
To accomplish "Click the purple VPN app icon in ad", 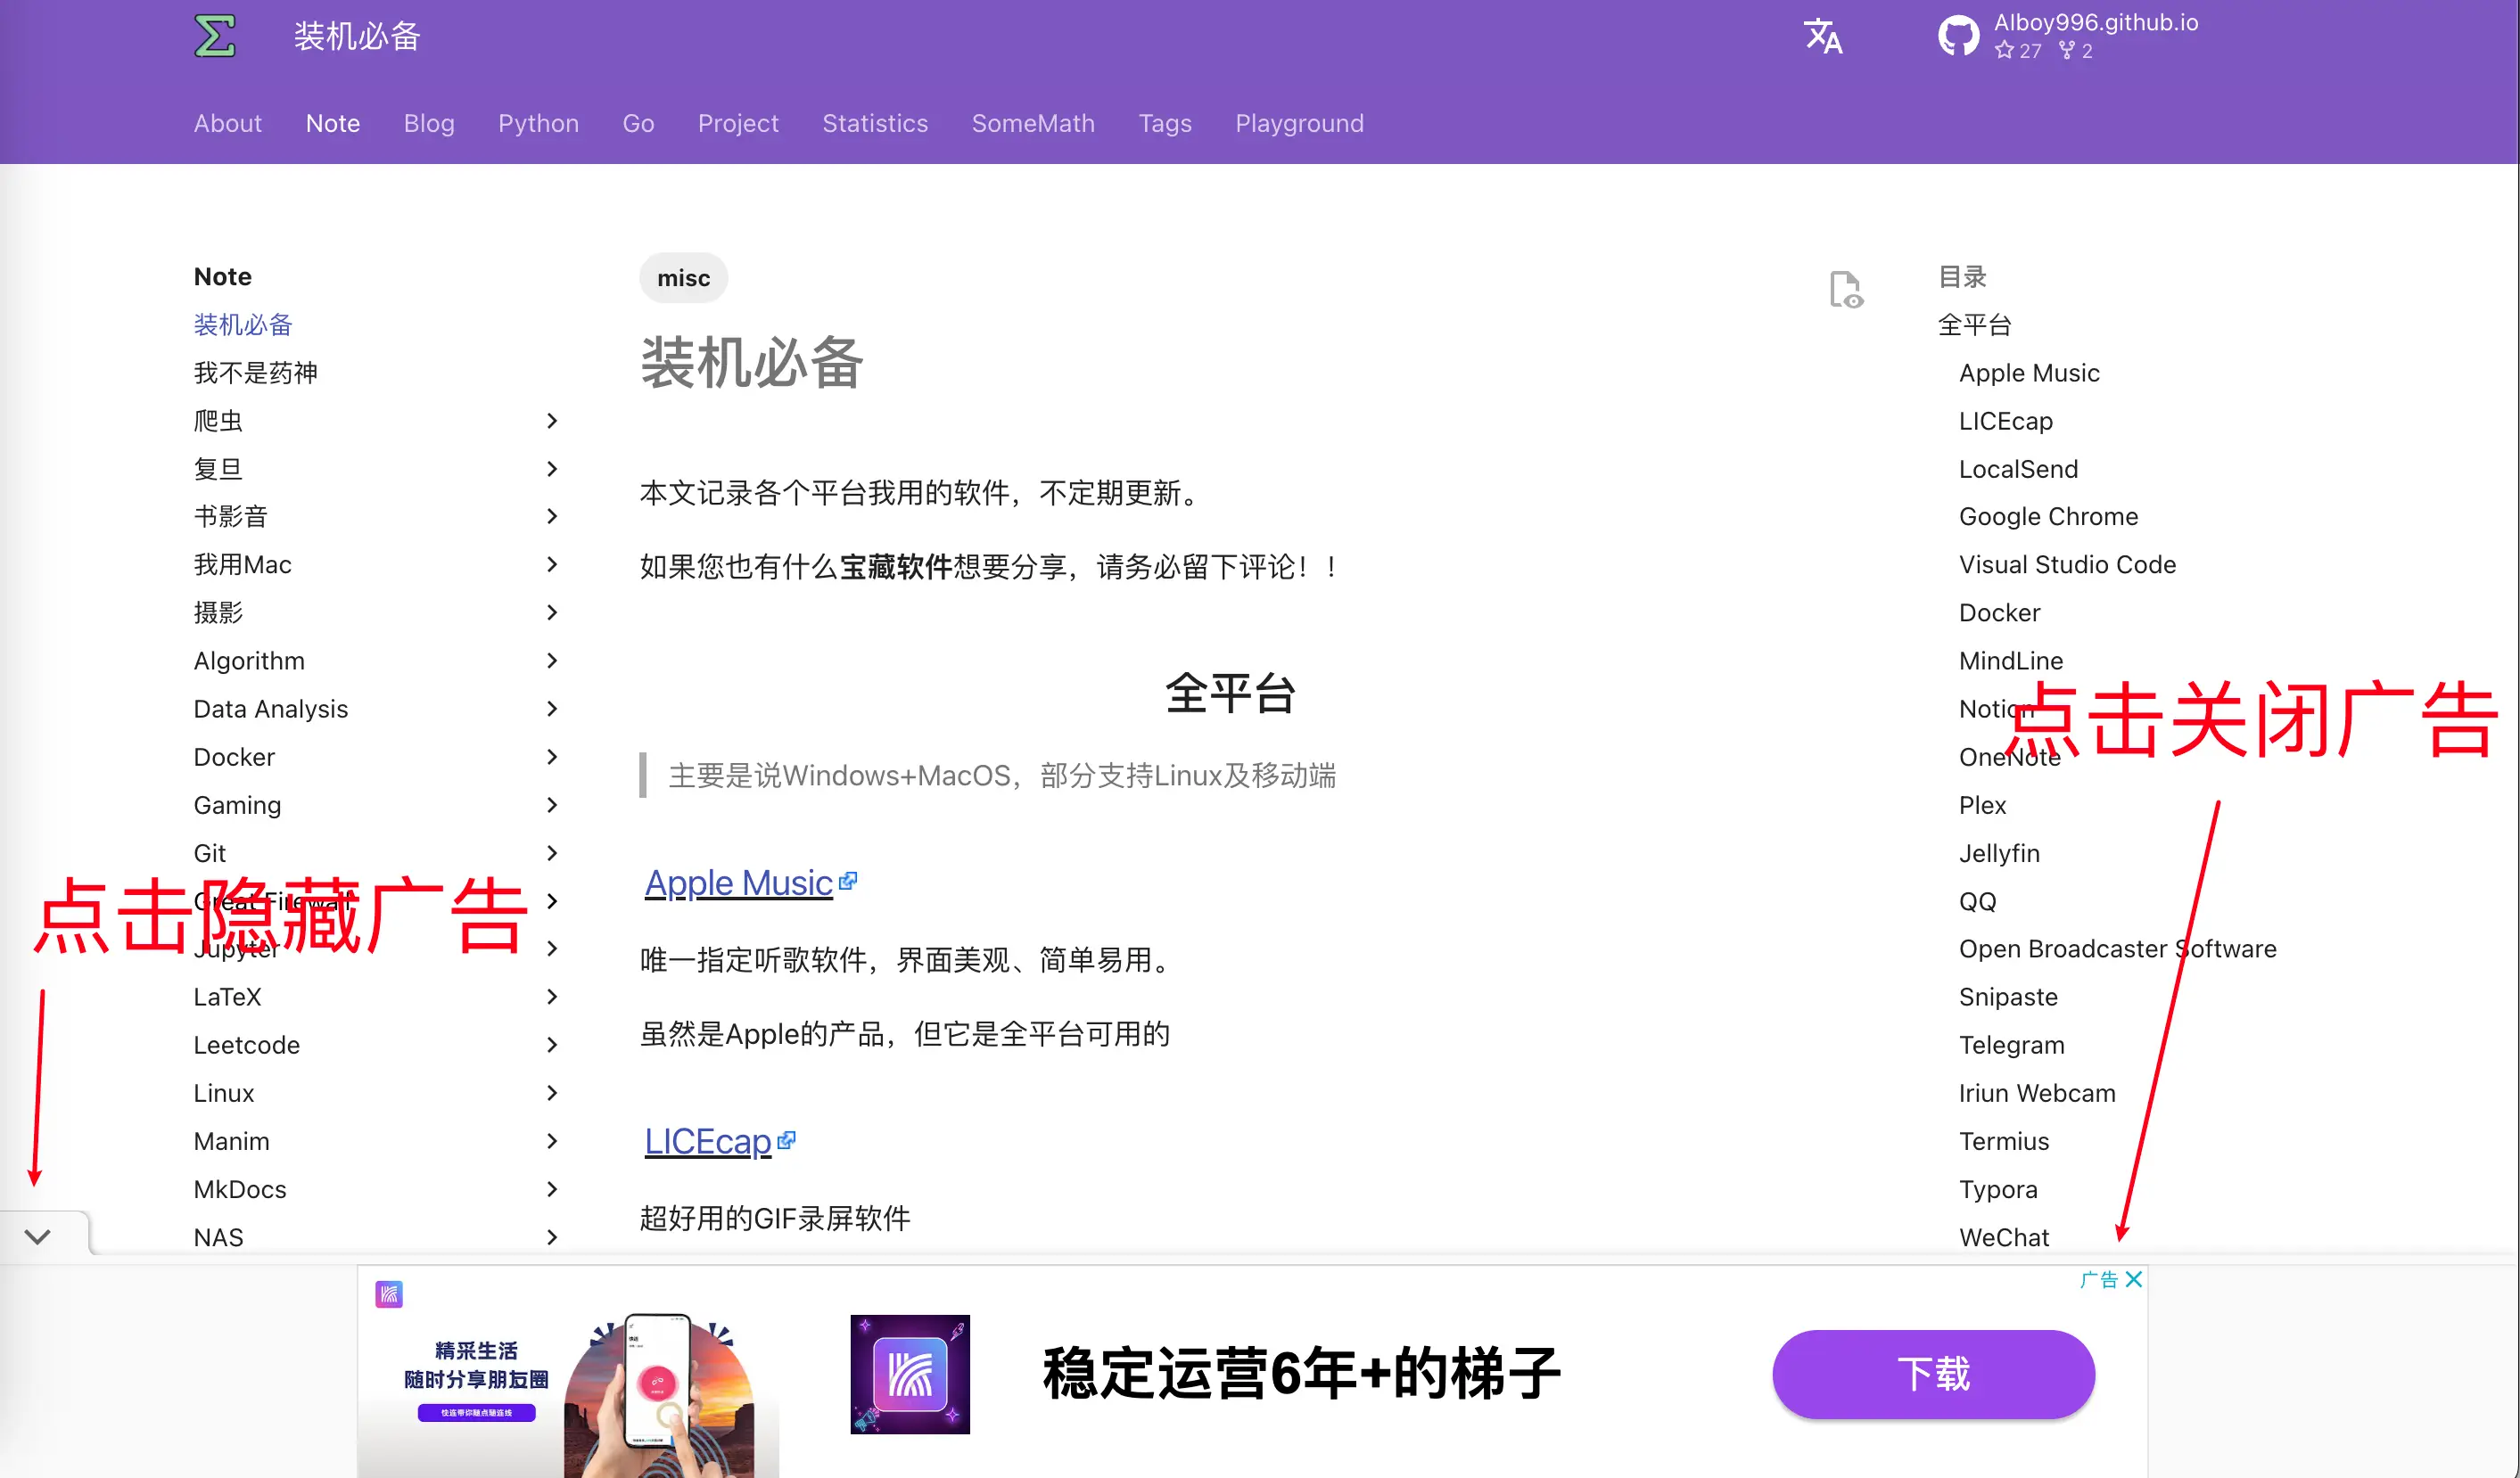I will (x=909, y=1373).
